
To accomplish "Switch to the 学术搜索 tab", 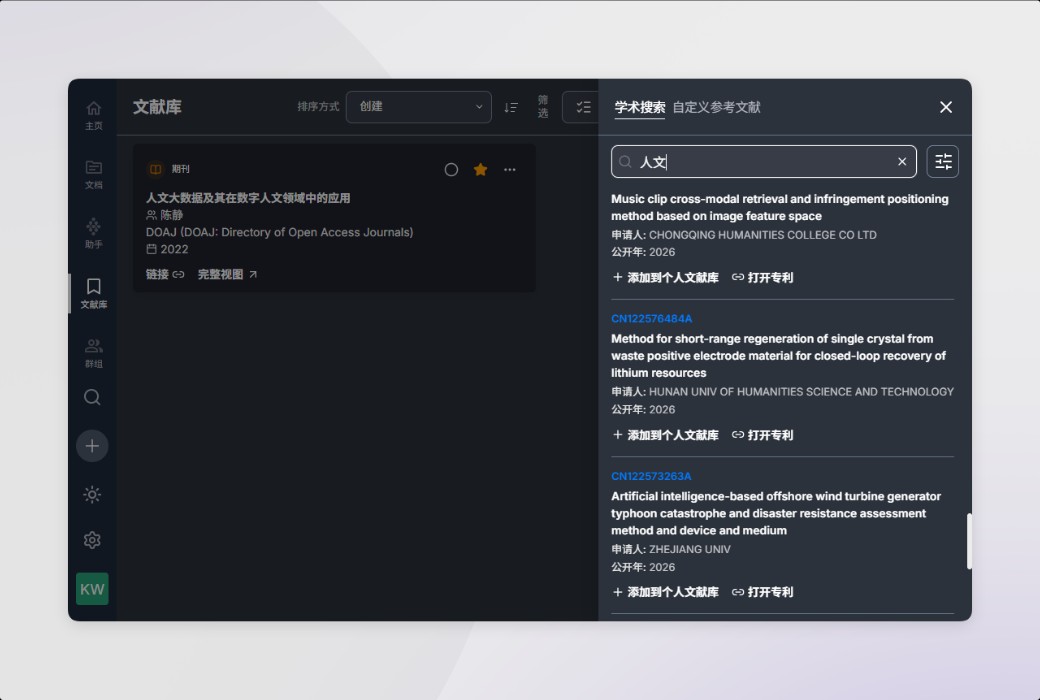I will pos(639,107).
